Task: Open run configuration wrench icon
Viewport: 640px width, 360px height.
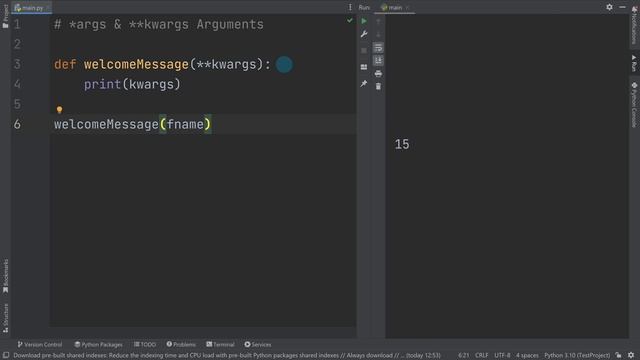Action: point(364,34)
